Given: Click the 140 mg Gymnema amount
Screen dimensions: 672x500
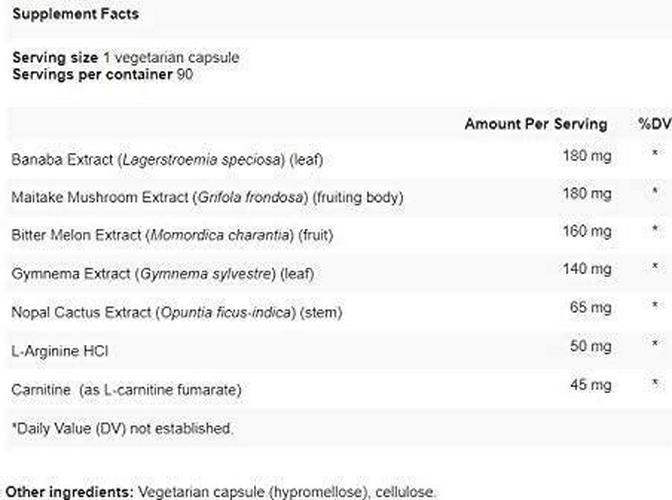Looking at the screenshot, I should tap(586, 270).
